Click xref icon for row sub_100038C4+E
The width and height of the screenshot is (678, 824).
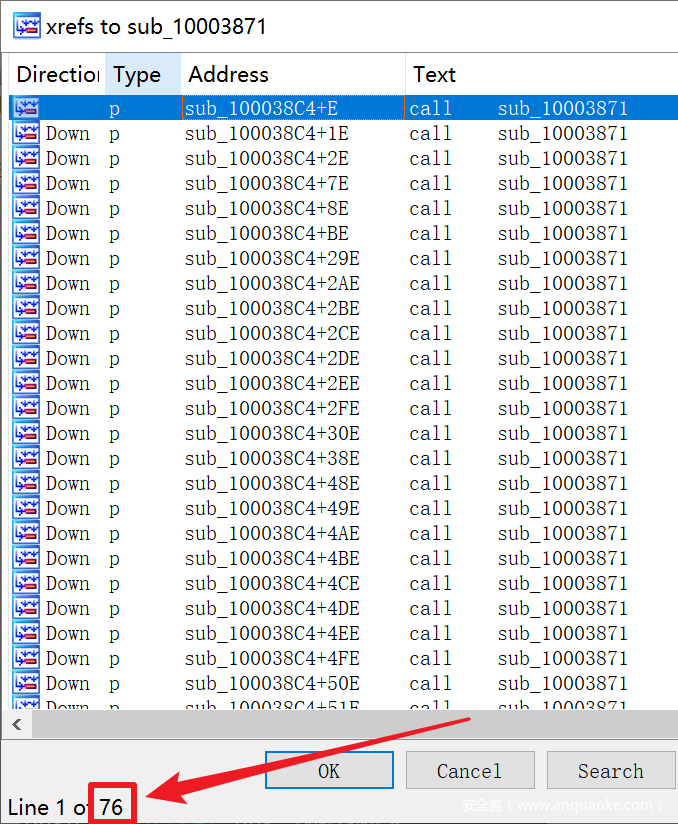click(27, 108)
